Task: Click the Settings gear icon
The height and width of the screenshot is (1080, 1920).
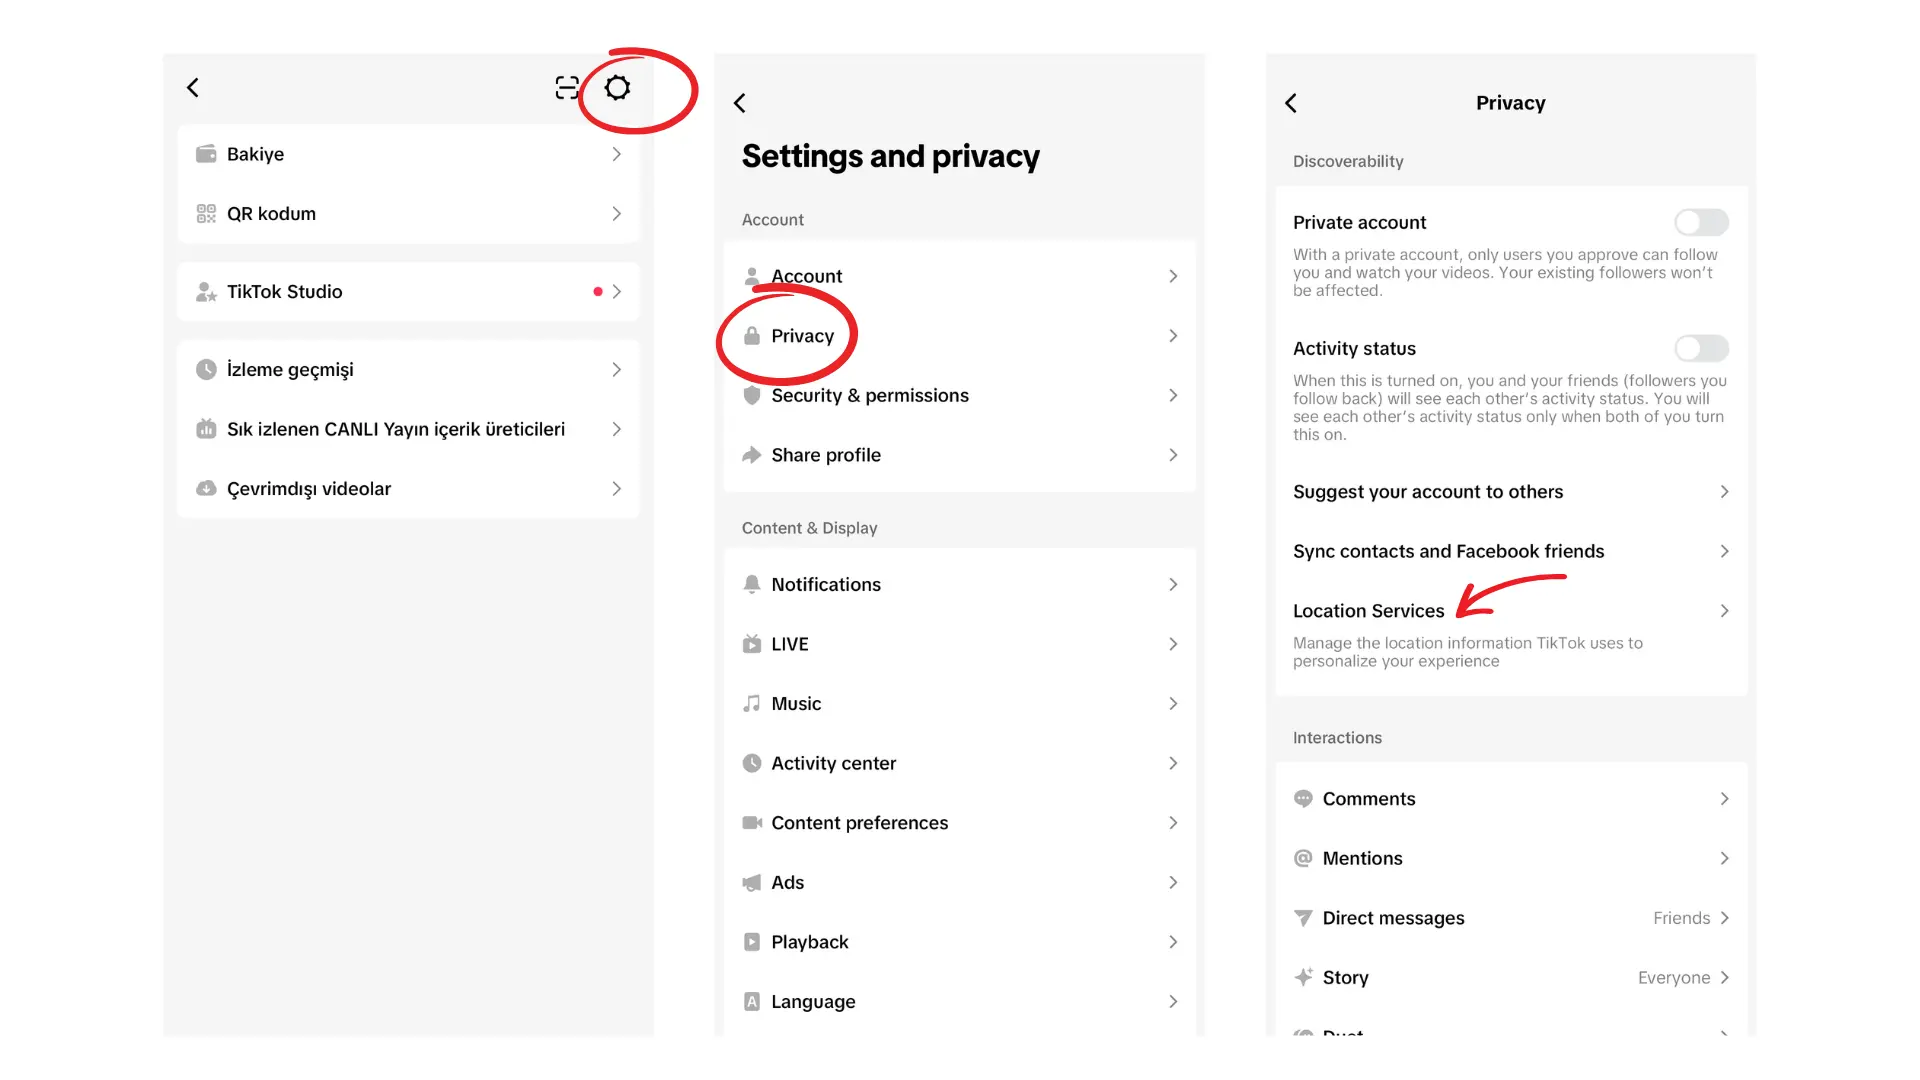Action: 616,87
